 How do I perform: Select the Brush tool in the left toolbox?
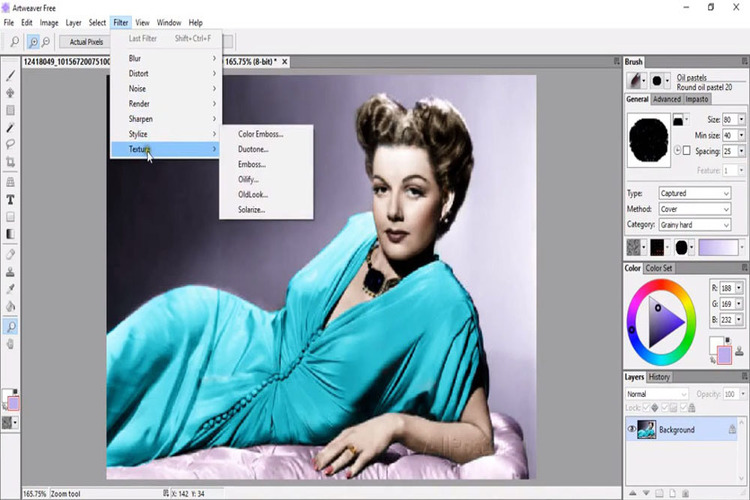[x=11, y=75]
